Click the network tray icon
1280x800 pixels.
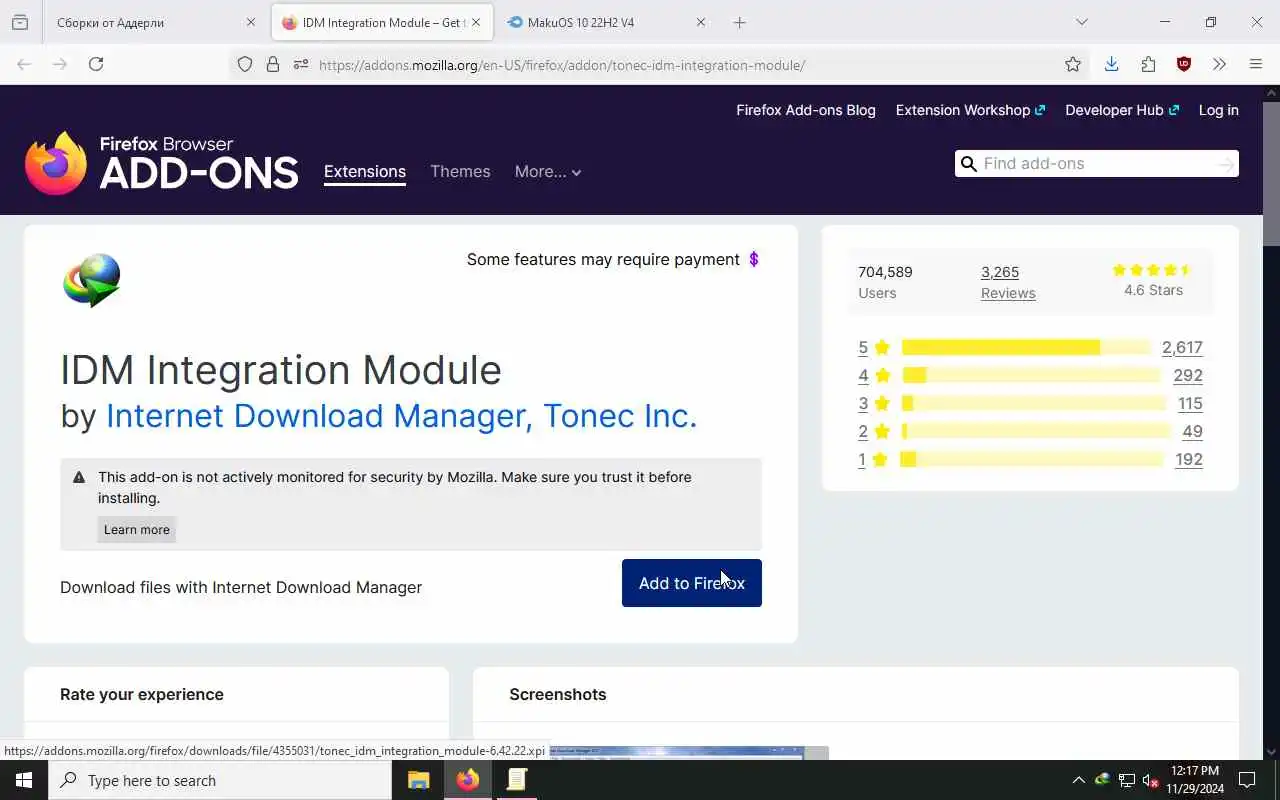pos(1127,780)
